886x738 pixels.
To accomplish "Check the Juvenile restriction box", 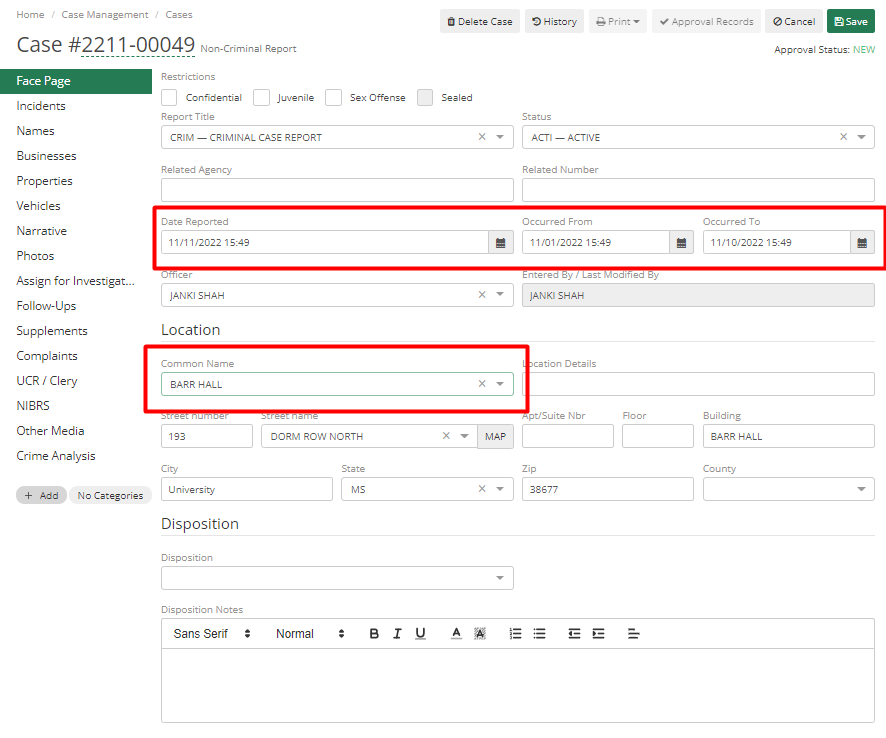I will 261,97.
